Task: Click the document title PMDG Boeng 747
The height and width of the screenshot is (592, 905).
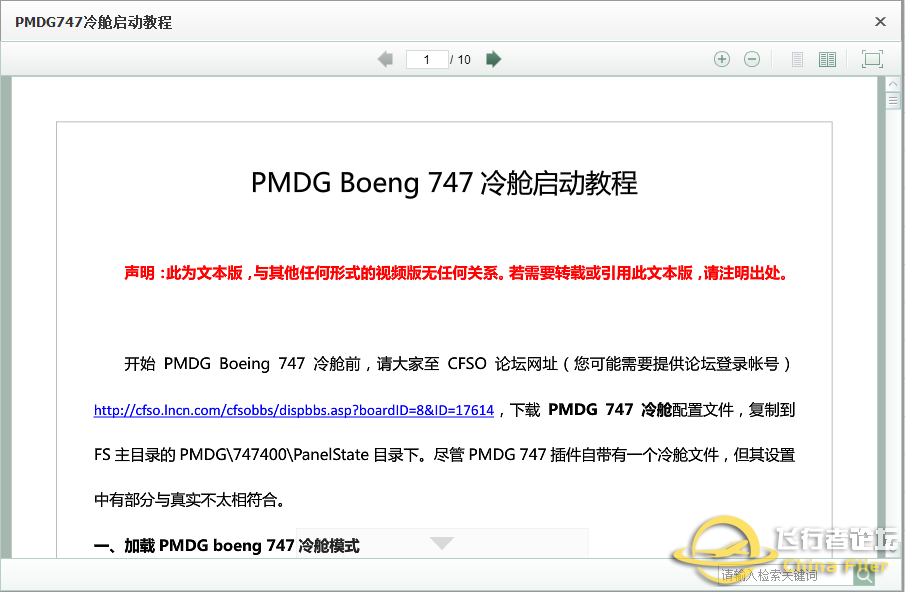Action: (x=444, y=183)
